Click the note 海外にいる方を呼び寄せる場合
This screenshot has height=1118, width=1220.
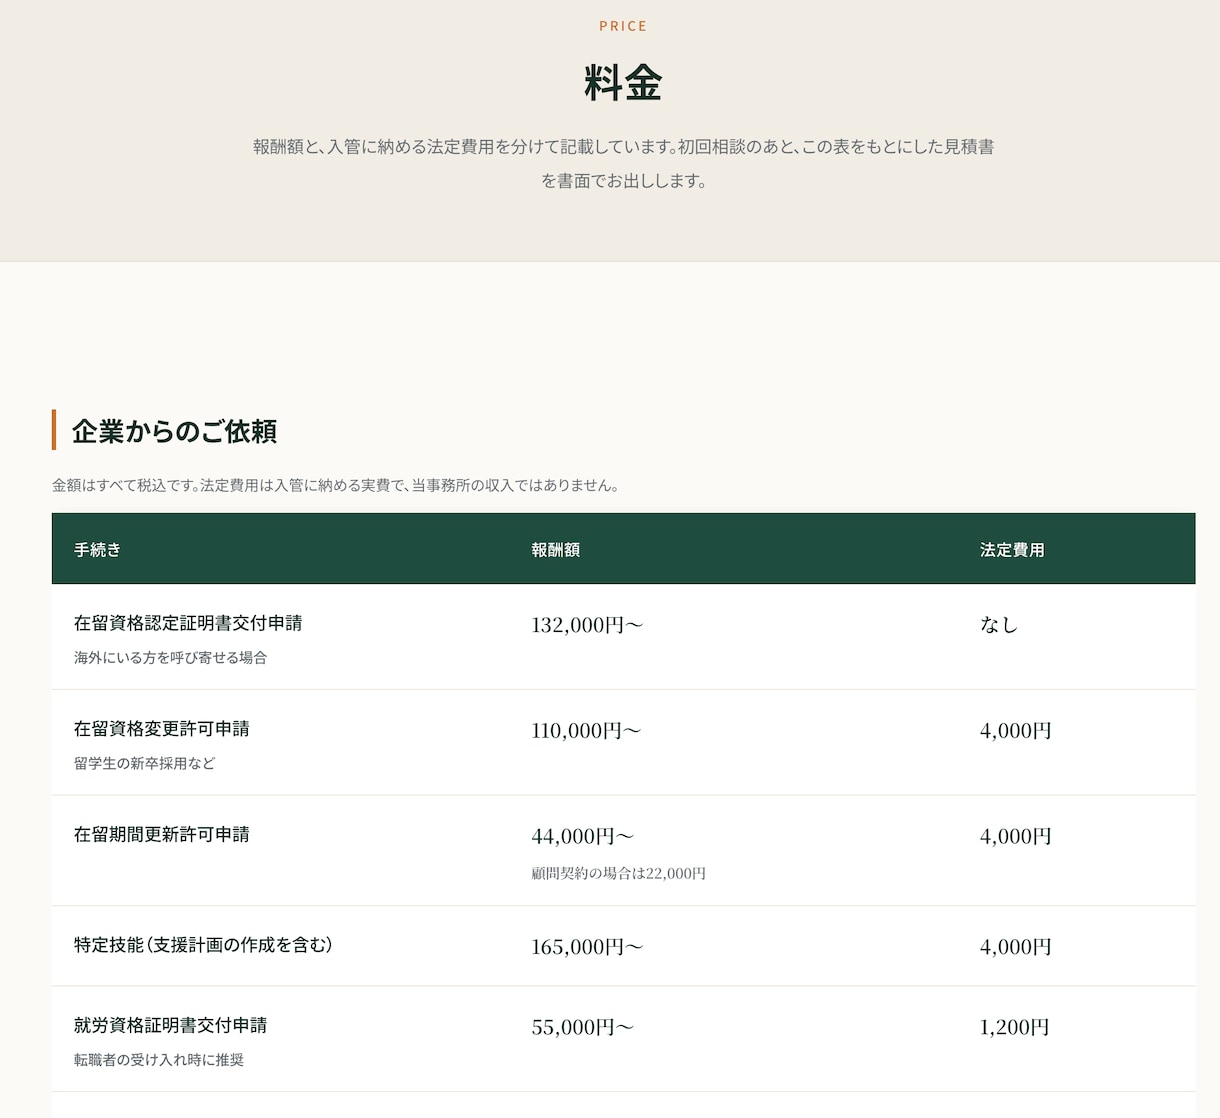(x=170, y=657)
